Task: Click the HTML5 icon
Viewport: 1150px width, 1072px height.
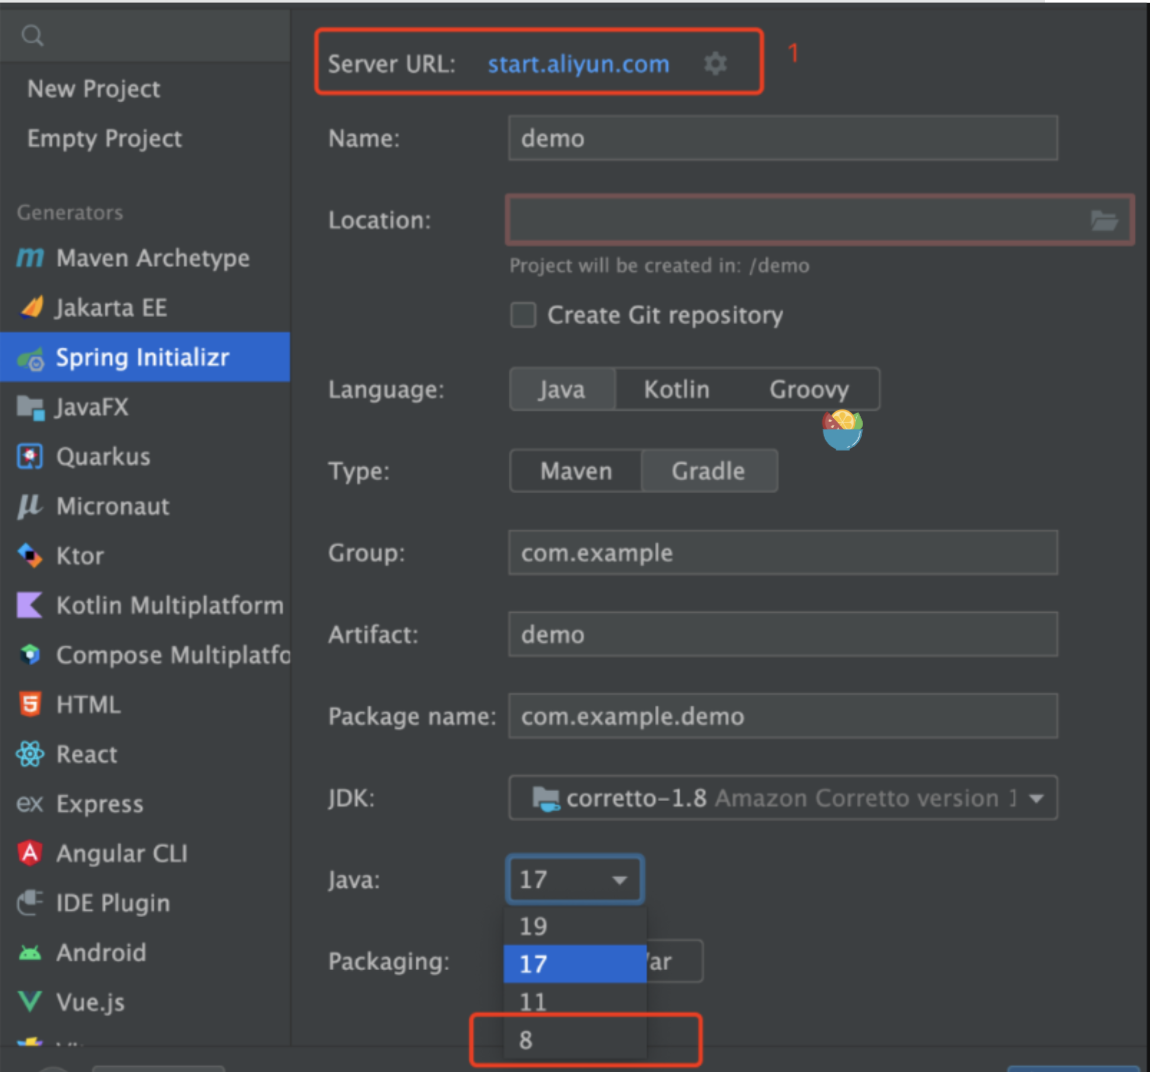Action: 29,704
